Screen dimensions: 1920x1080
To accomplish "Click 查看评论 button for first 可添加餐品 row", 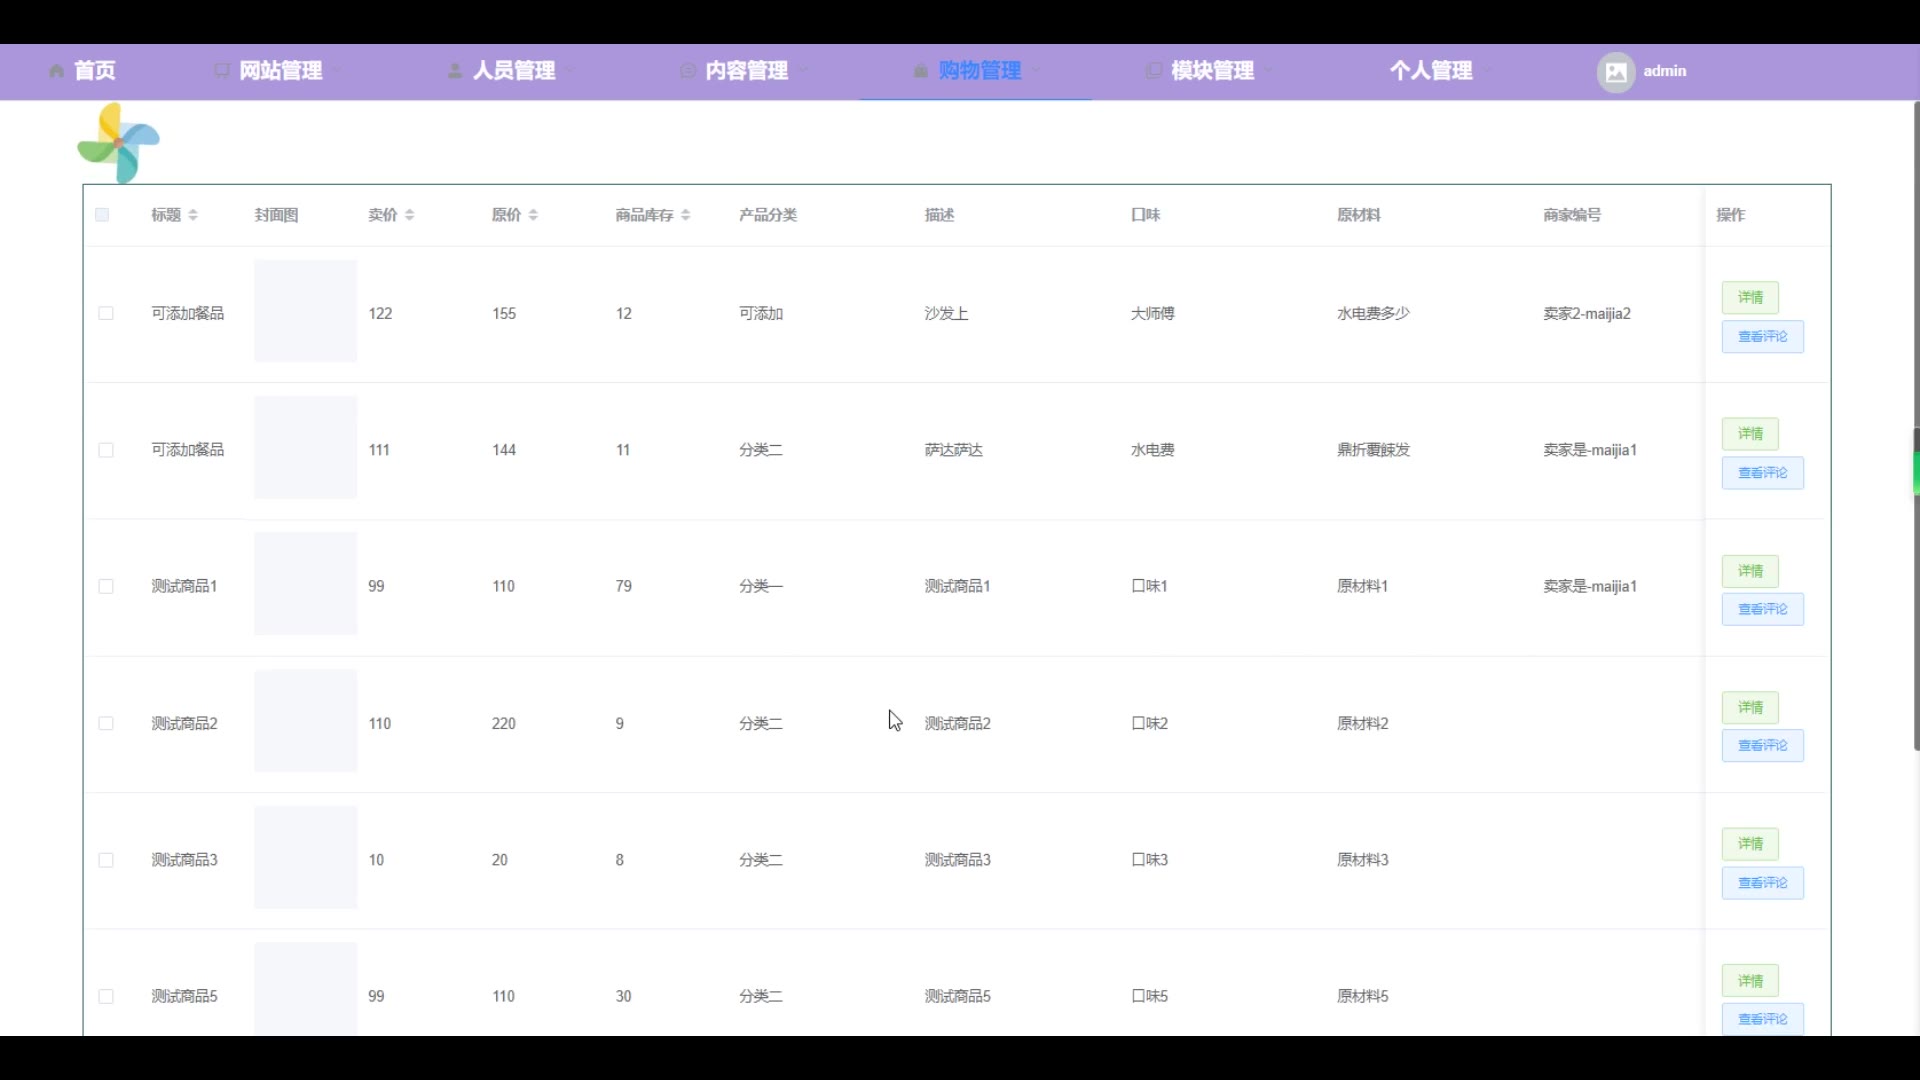I will [1762, 337].
